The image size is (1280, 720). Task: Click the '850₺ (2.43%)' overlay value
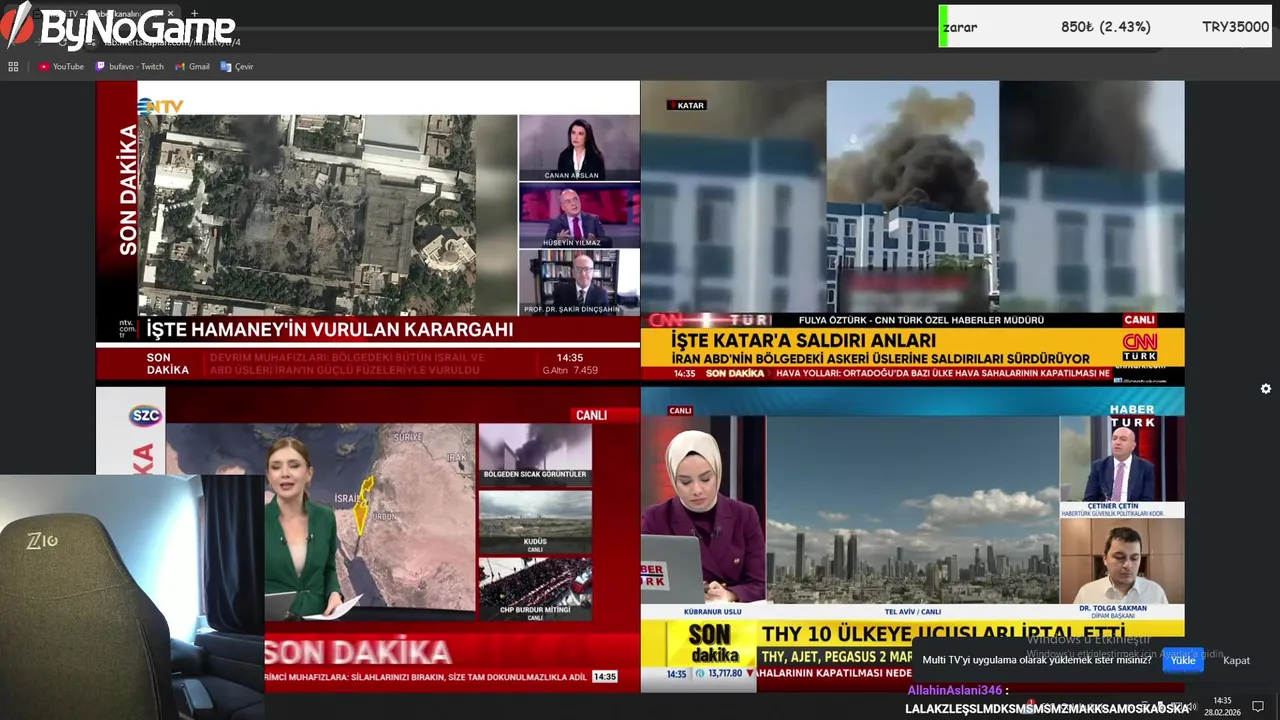click(1105, 27)
